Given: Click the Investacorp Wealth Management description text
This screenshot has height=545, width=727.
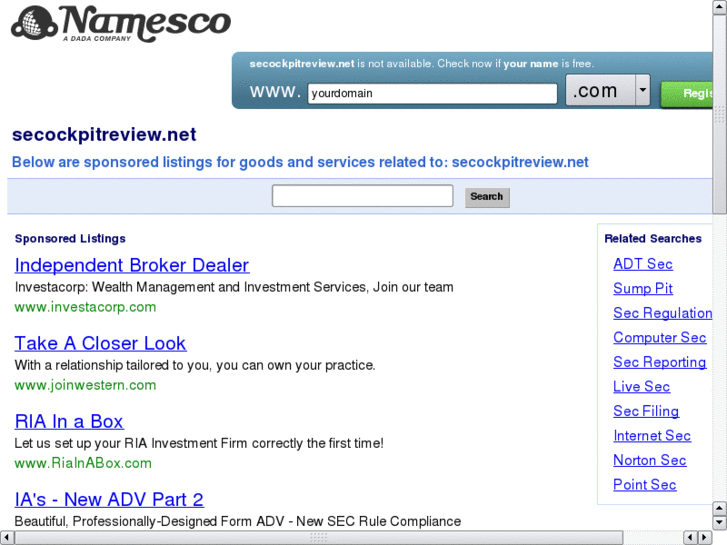Looking at the screenshot, I should point(234,287).
